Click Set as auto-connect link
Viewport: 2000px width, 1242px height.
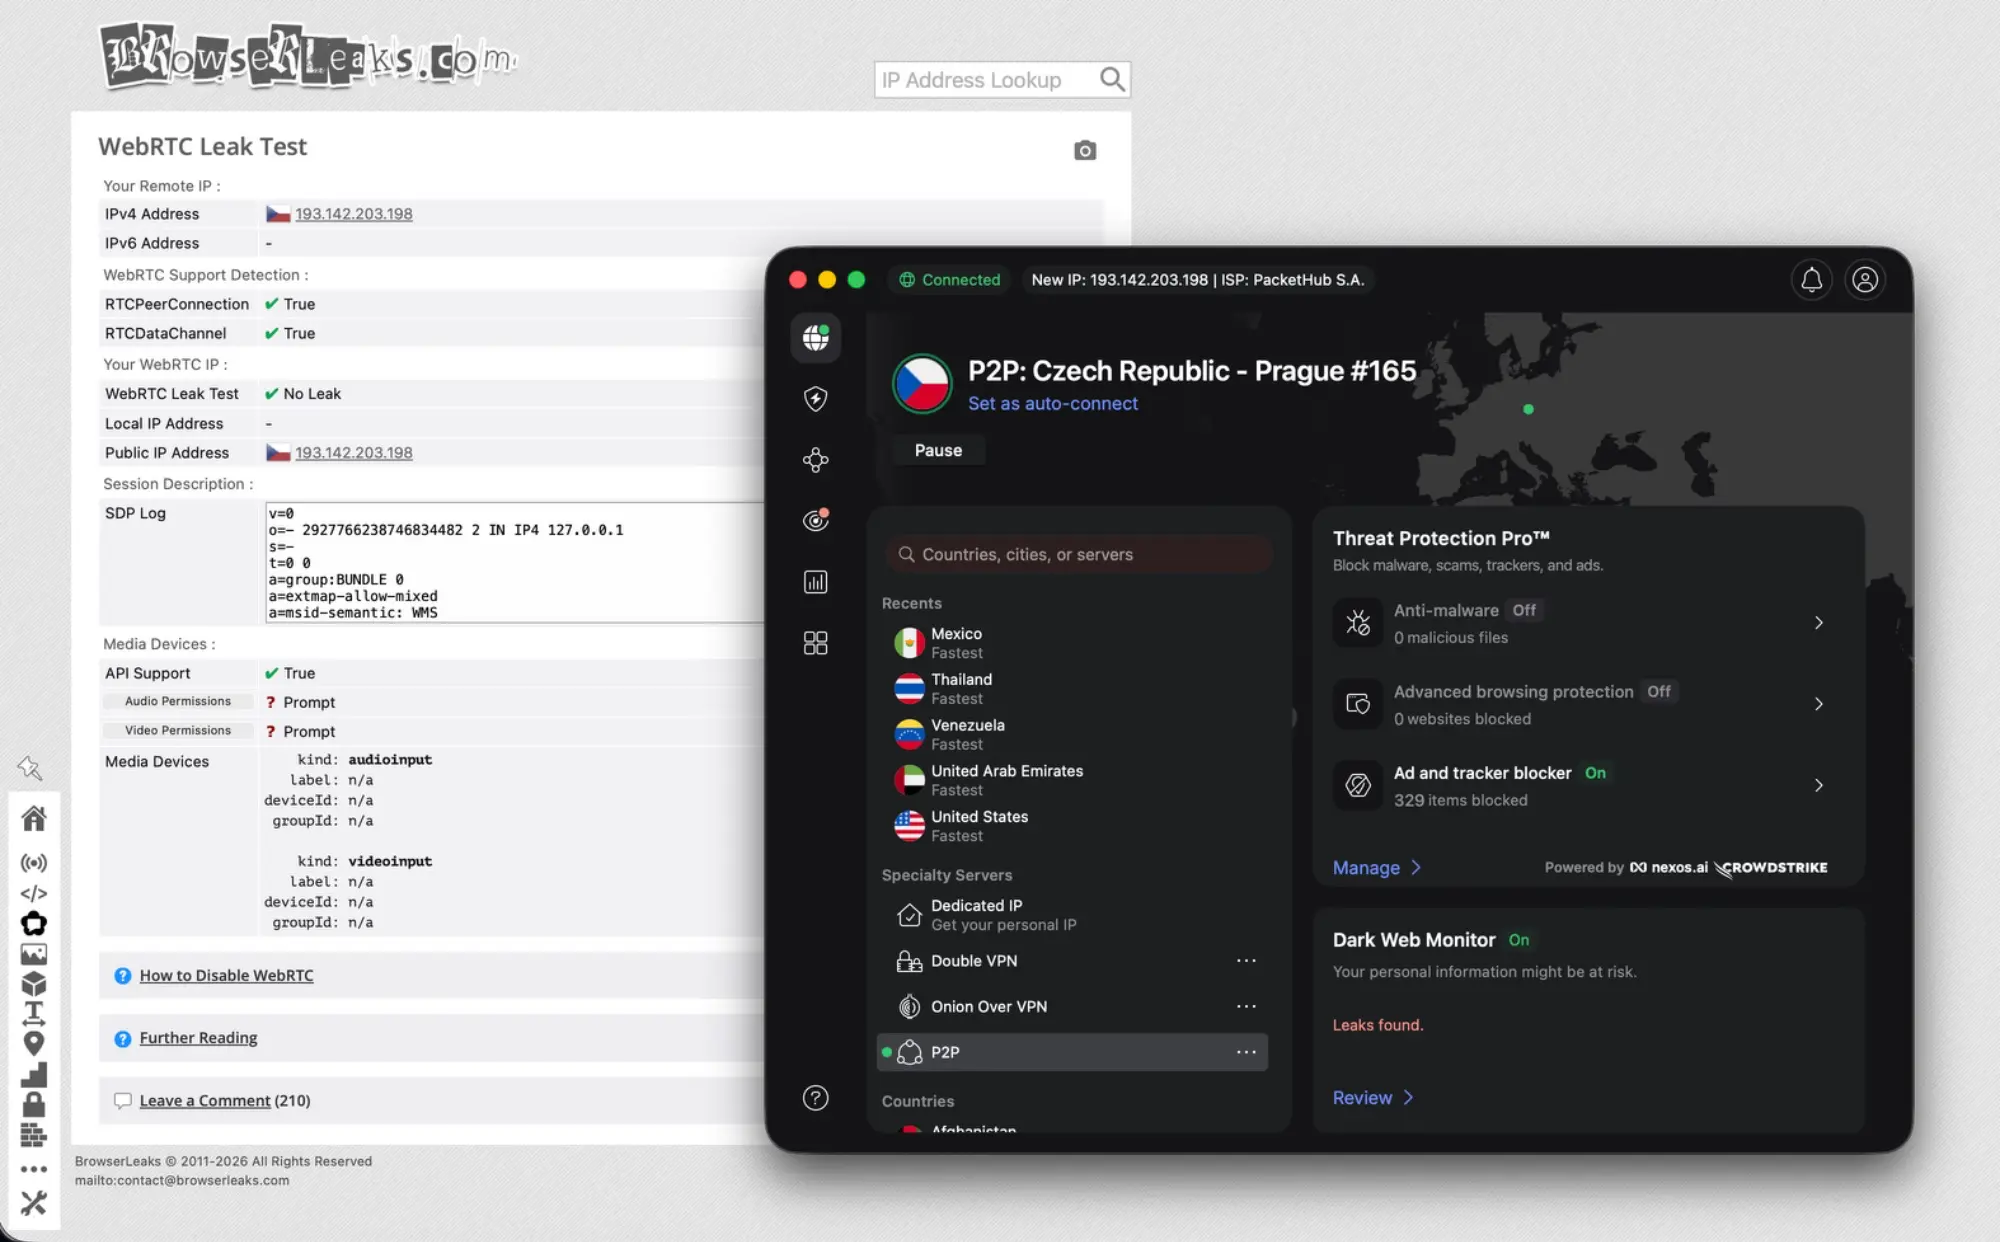(x=1053, y=403)
